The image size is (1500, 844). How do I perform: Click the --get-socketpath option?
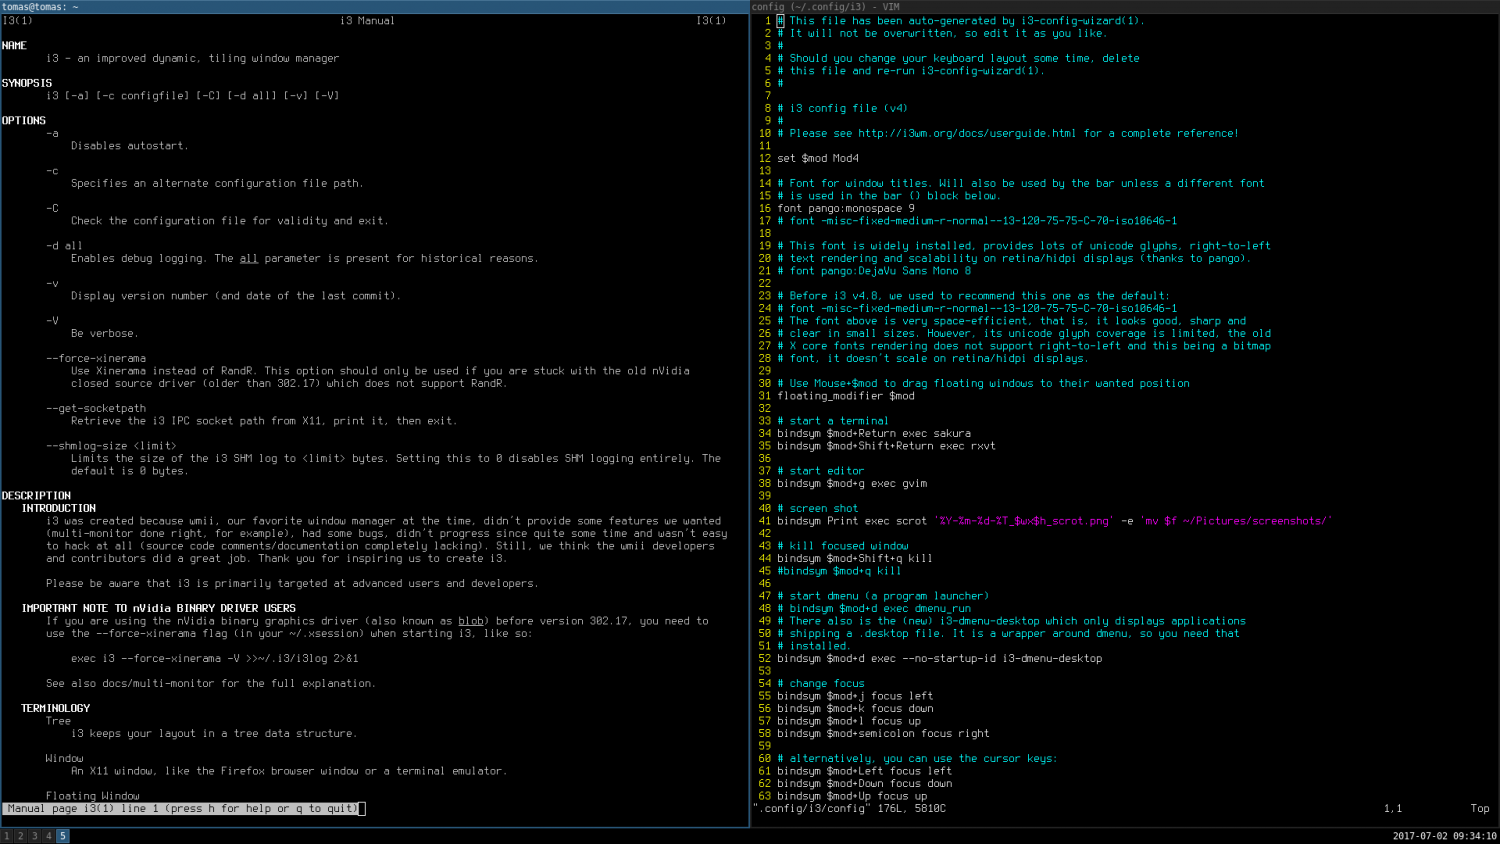point(96,408)
